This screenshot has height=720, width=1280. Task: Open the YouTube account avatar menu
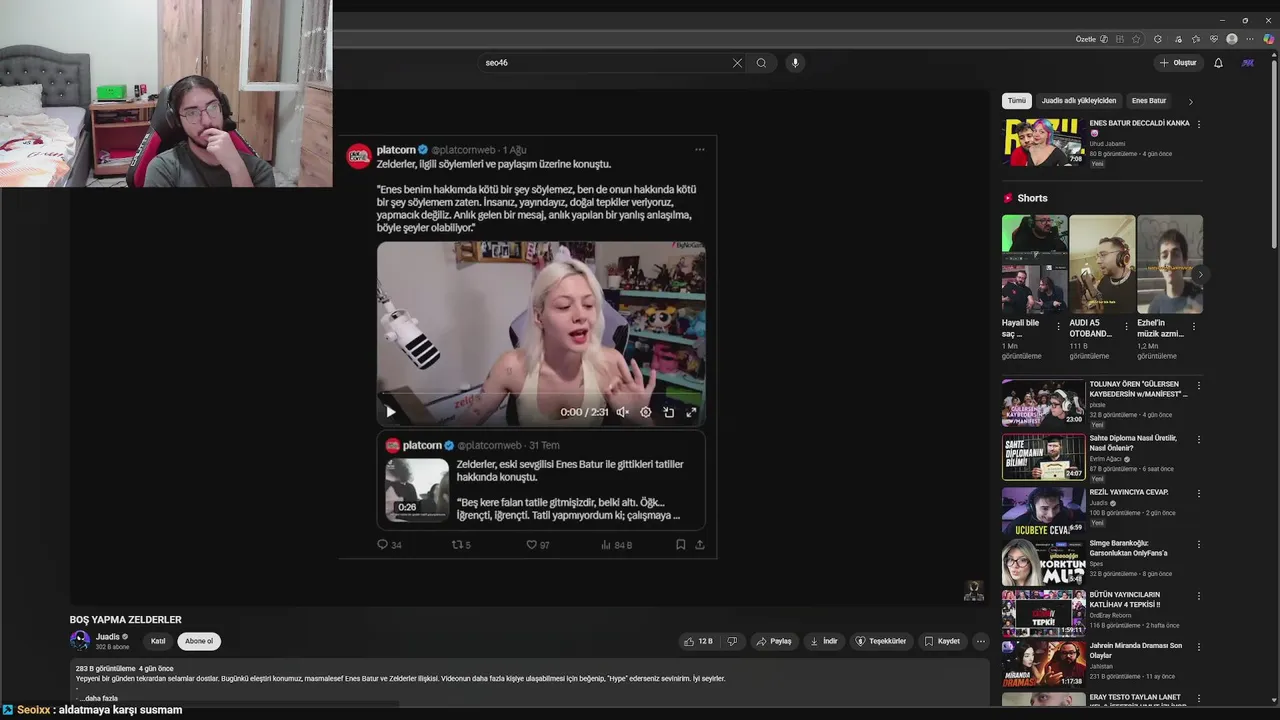[1247, 63]
